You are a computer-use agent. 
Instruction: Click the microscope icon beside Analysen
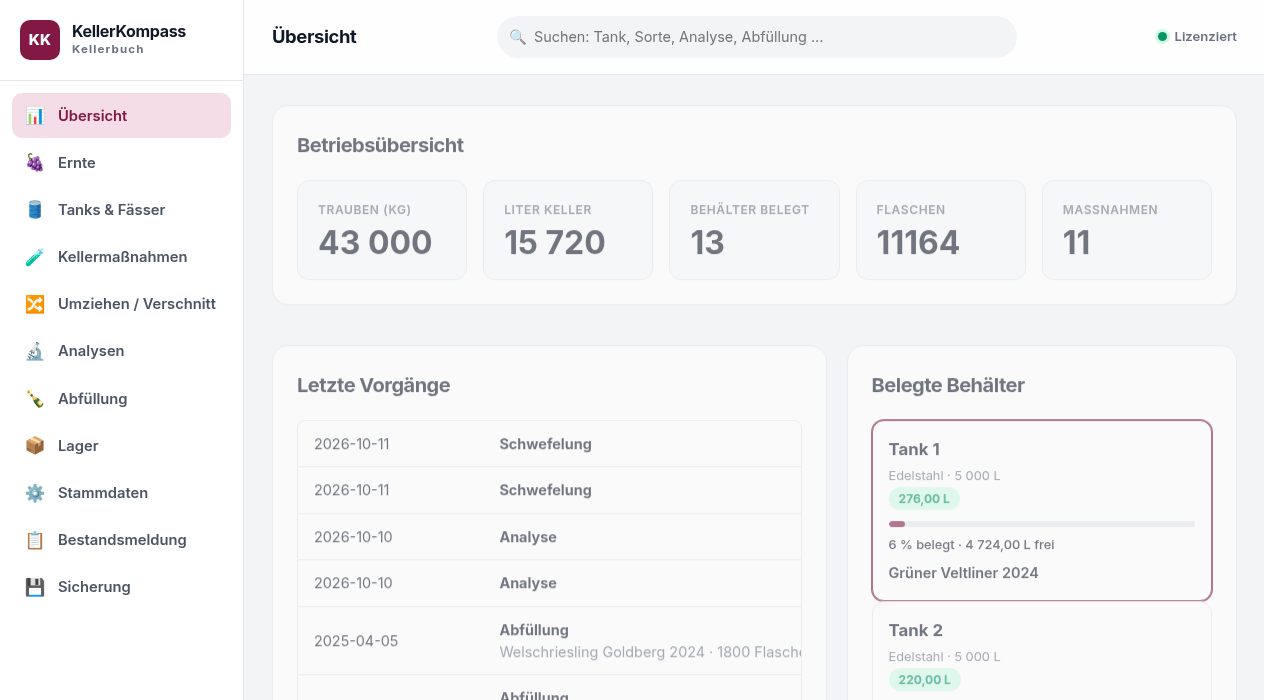(35, 351)
